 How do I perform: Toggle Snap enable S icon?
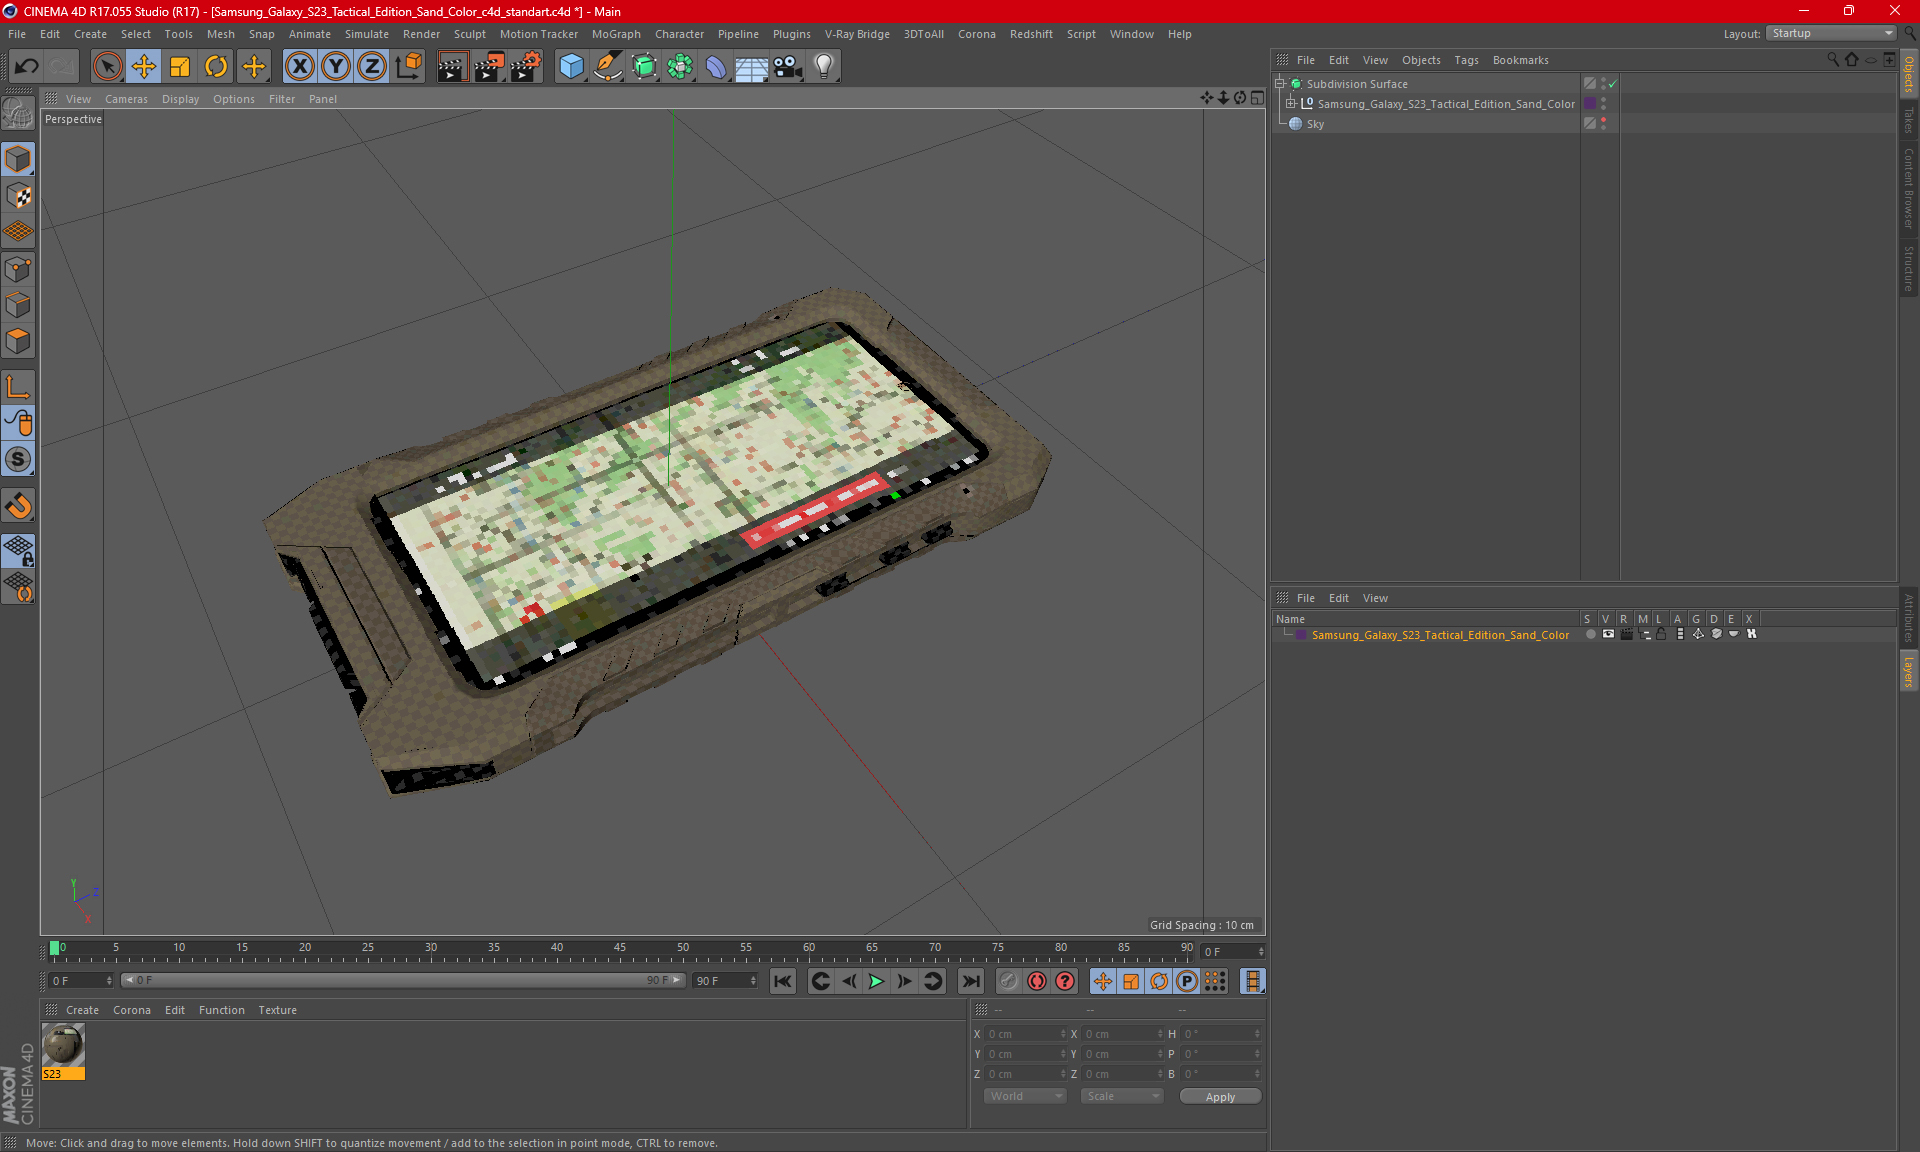18,460
